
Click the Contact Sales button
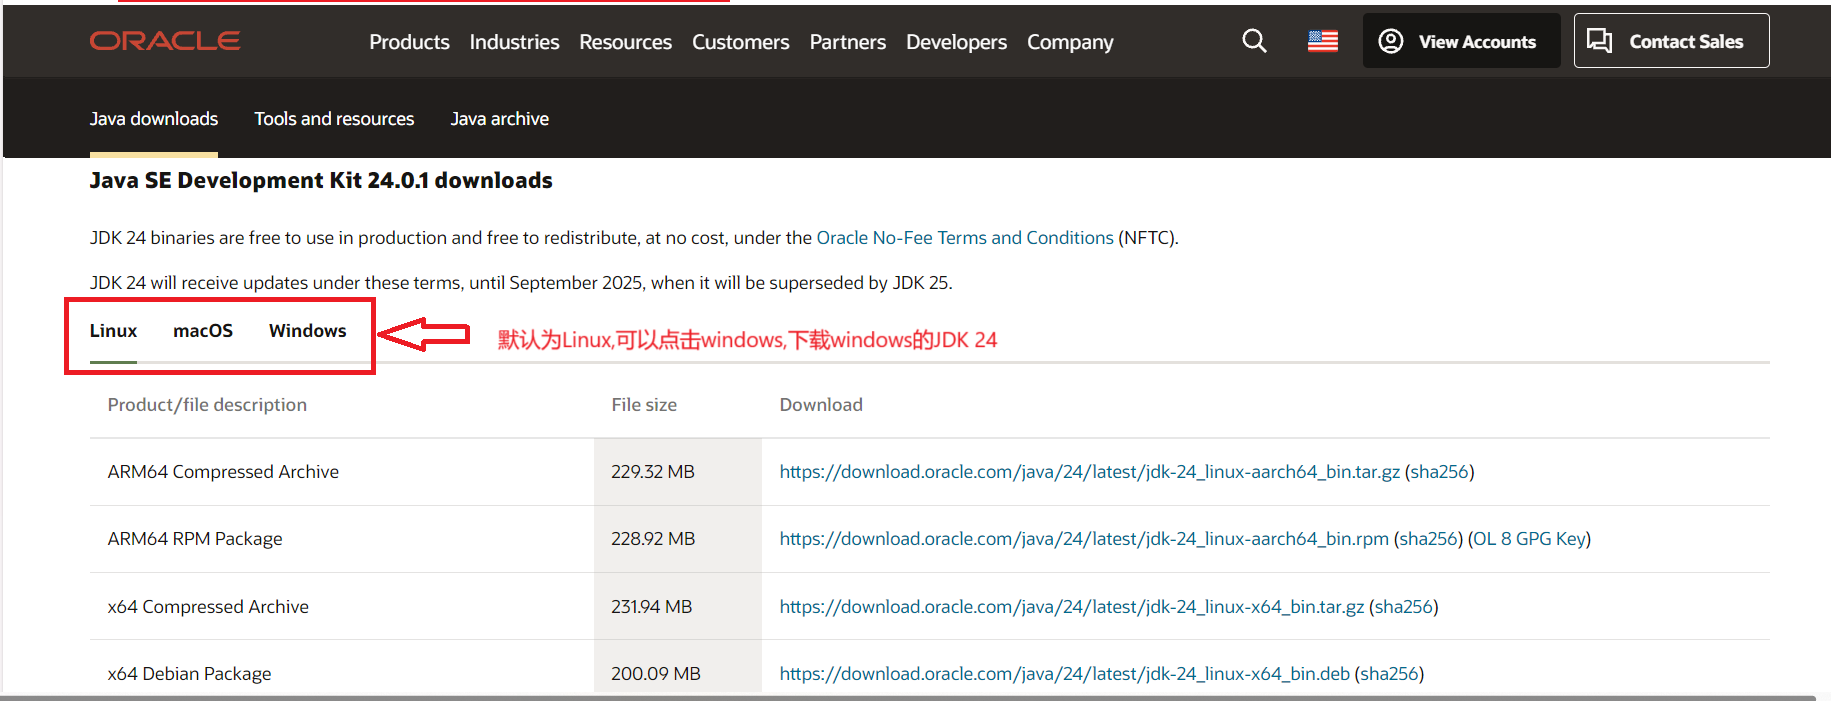click(1671, 41)
